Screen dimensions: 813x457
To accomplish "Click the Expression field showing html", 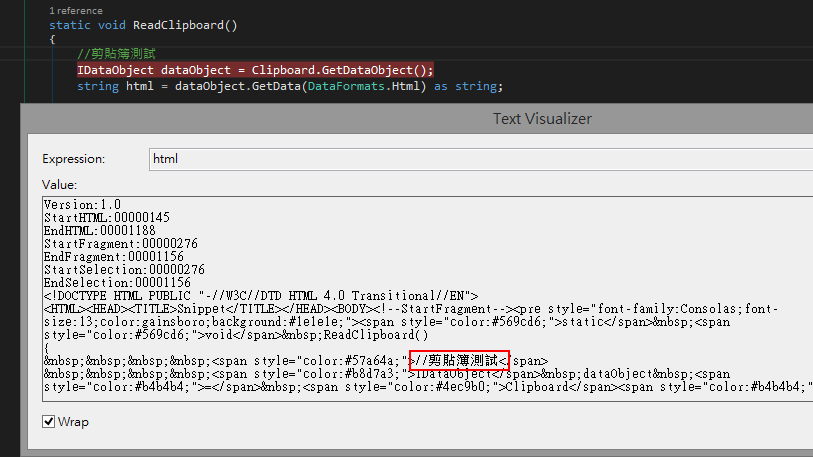I will point(480,159).
